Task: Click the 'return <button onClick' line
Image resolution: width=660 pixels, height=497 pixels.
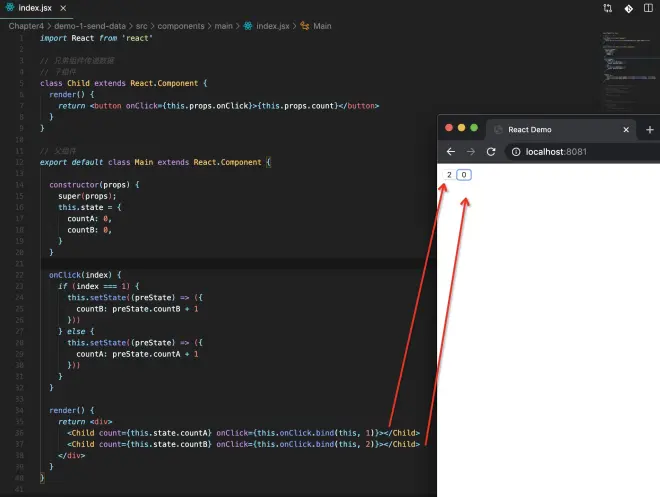Action: (x=218, y=106)
